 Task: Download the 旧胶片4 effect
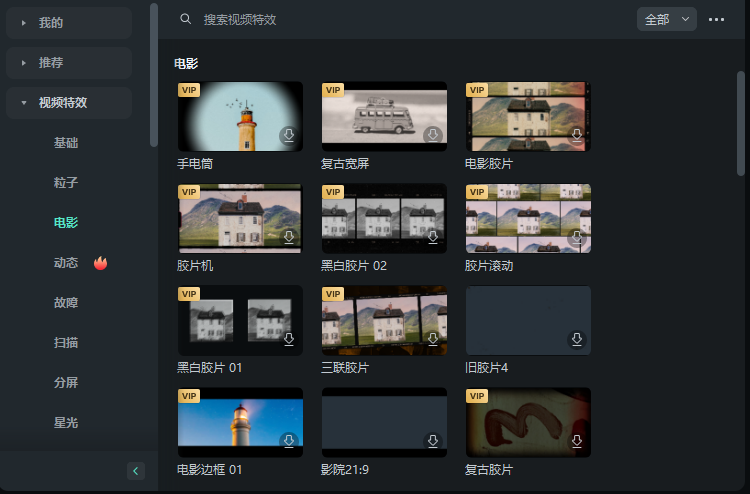point(577,340)
